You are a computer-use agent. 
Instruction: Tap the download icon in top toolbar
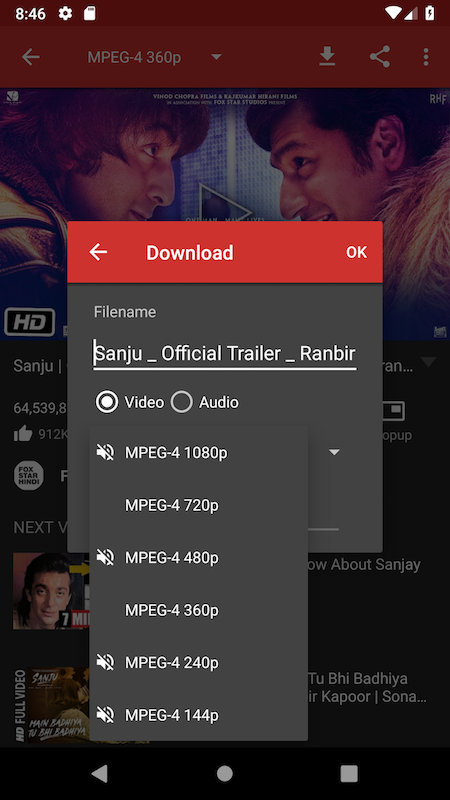pos(327,57)
